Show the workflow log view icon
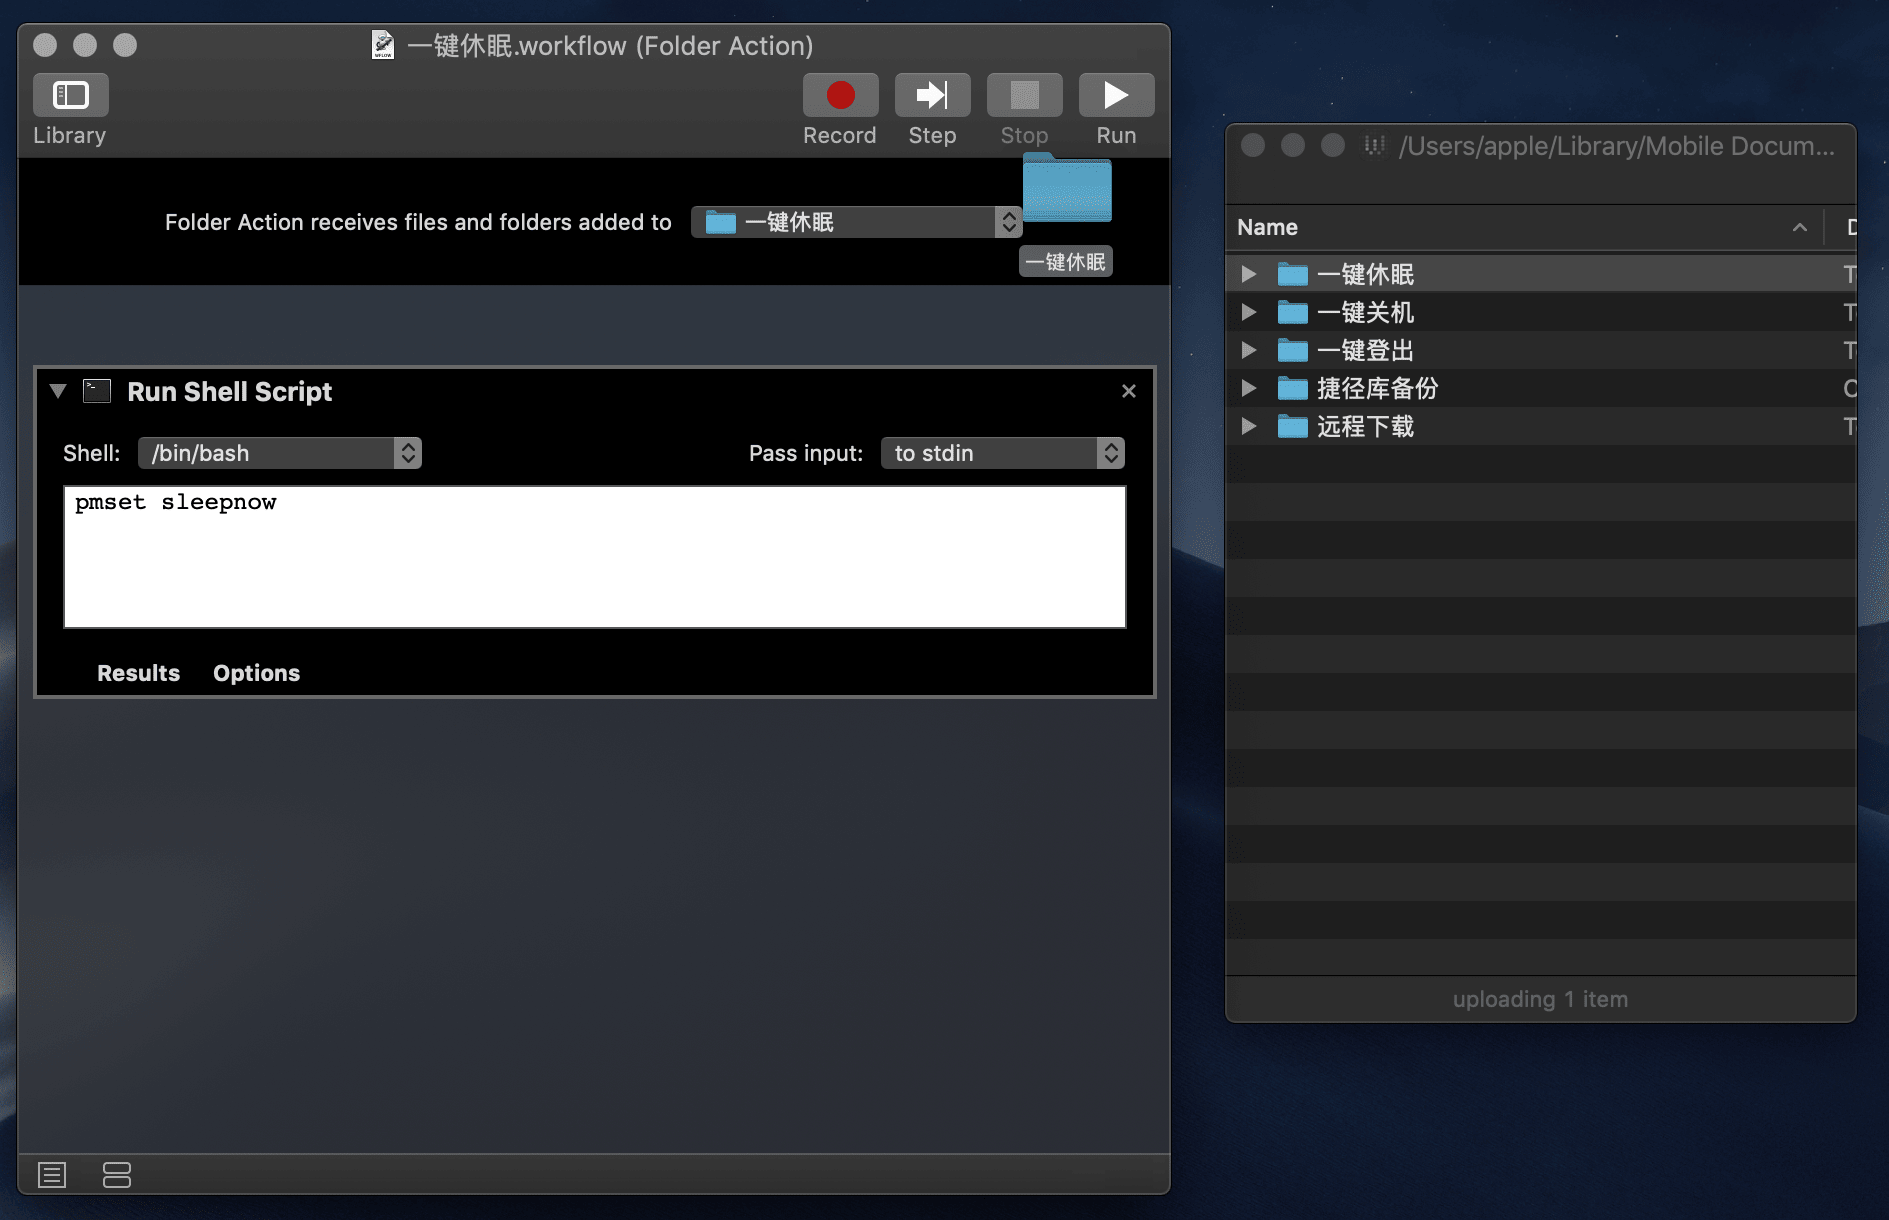Screen dimensions: 1889x1220 (52, 1175)
